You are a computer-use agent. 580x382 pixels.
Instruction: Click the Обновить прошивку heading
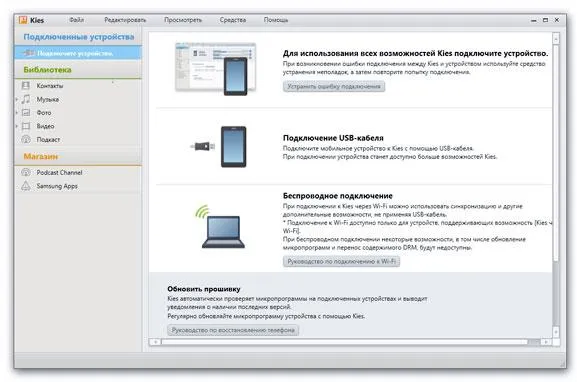click(204, 289)
